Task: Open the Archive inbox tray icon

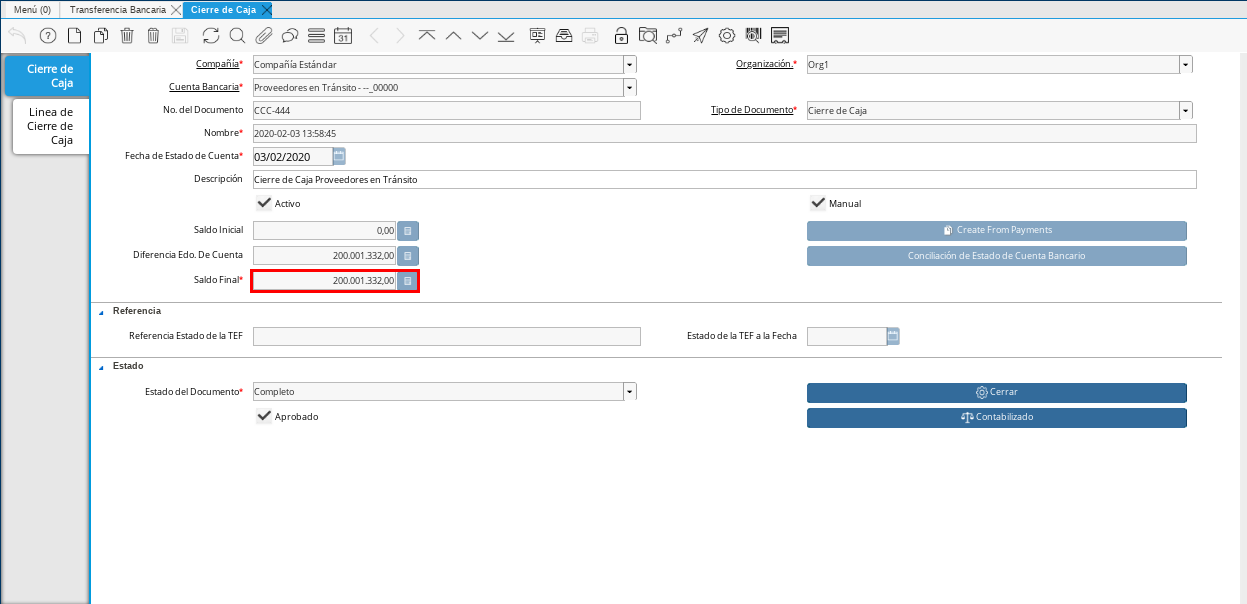Action: click(564, 36)
